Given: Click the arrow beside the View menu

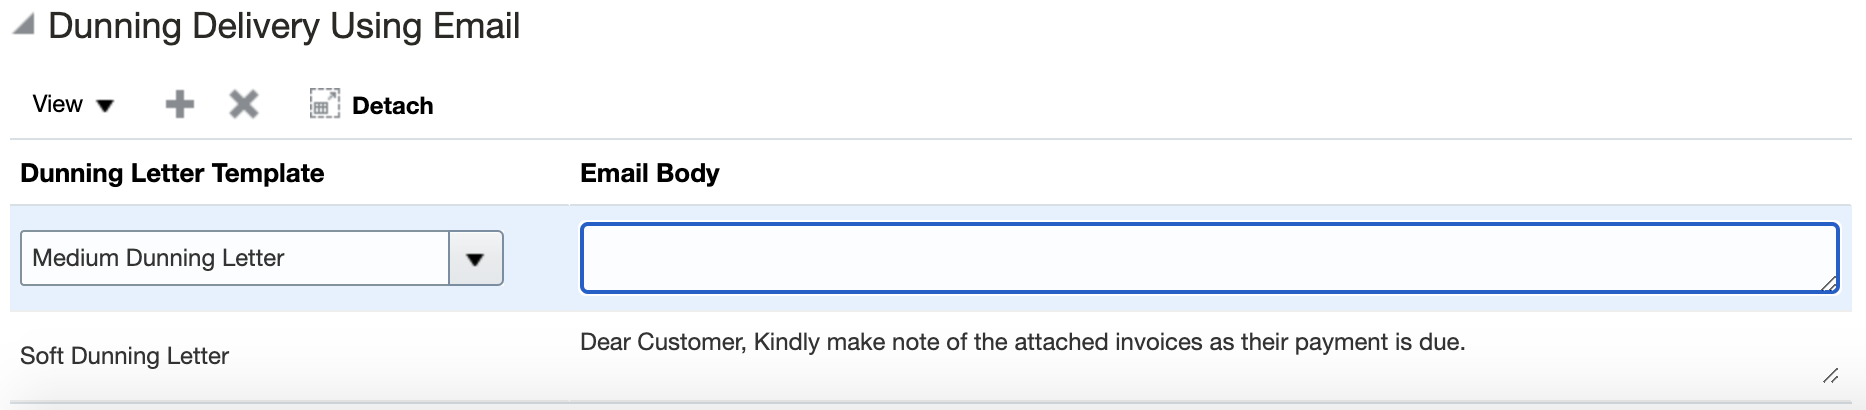Looking at the screenshot, I should pyautogui.click(x=105, y=106).
